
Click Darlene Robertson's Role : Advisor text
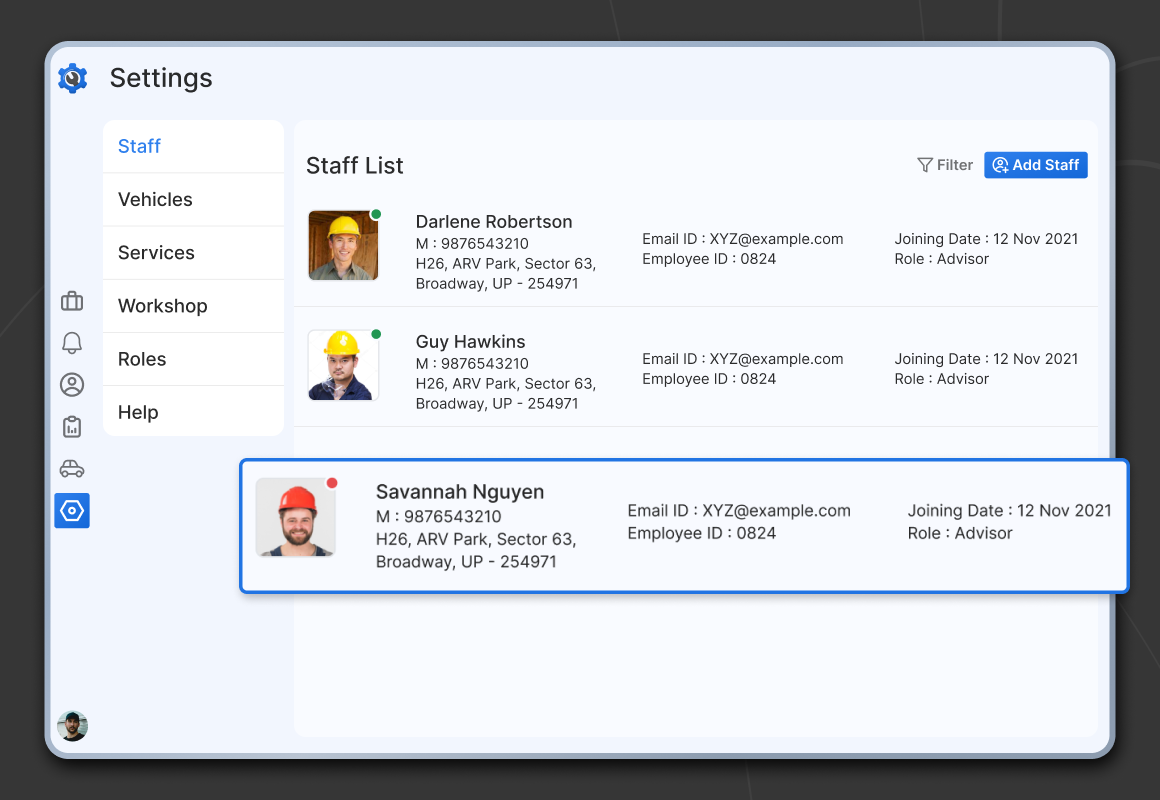[x=942, y=259]
